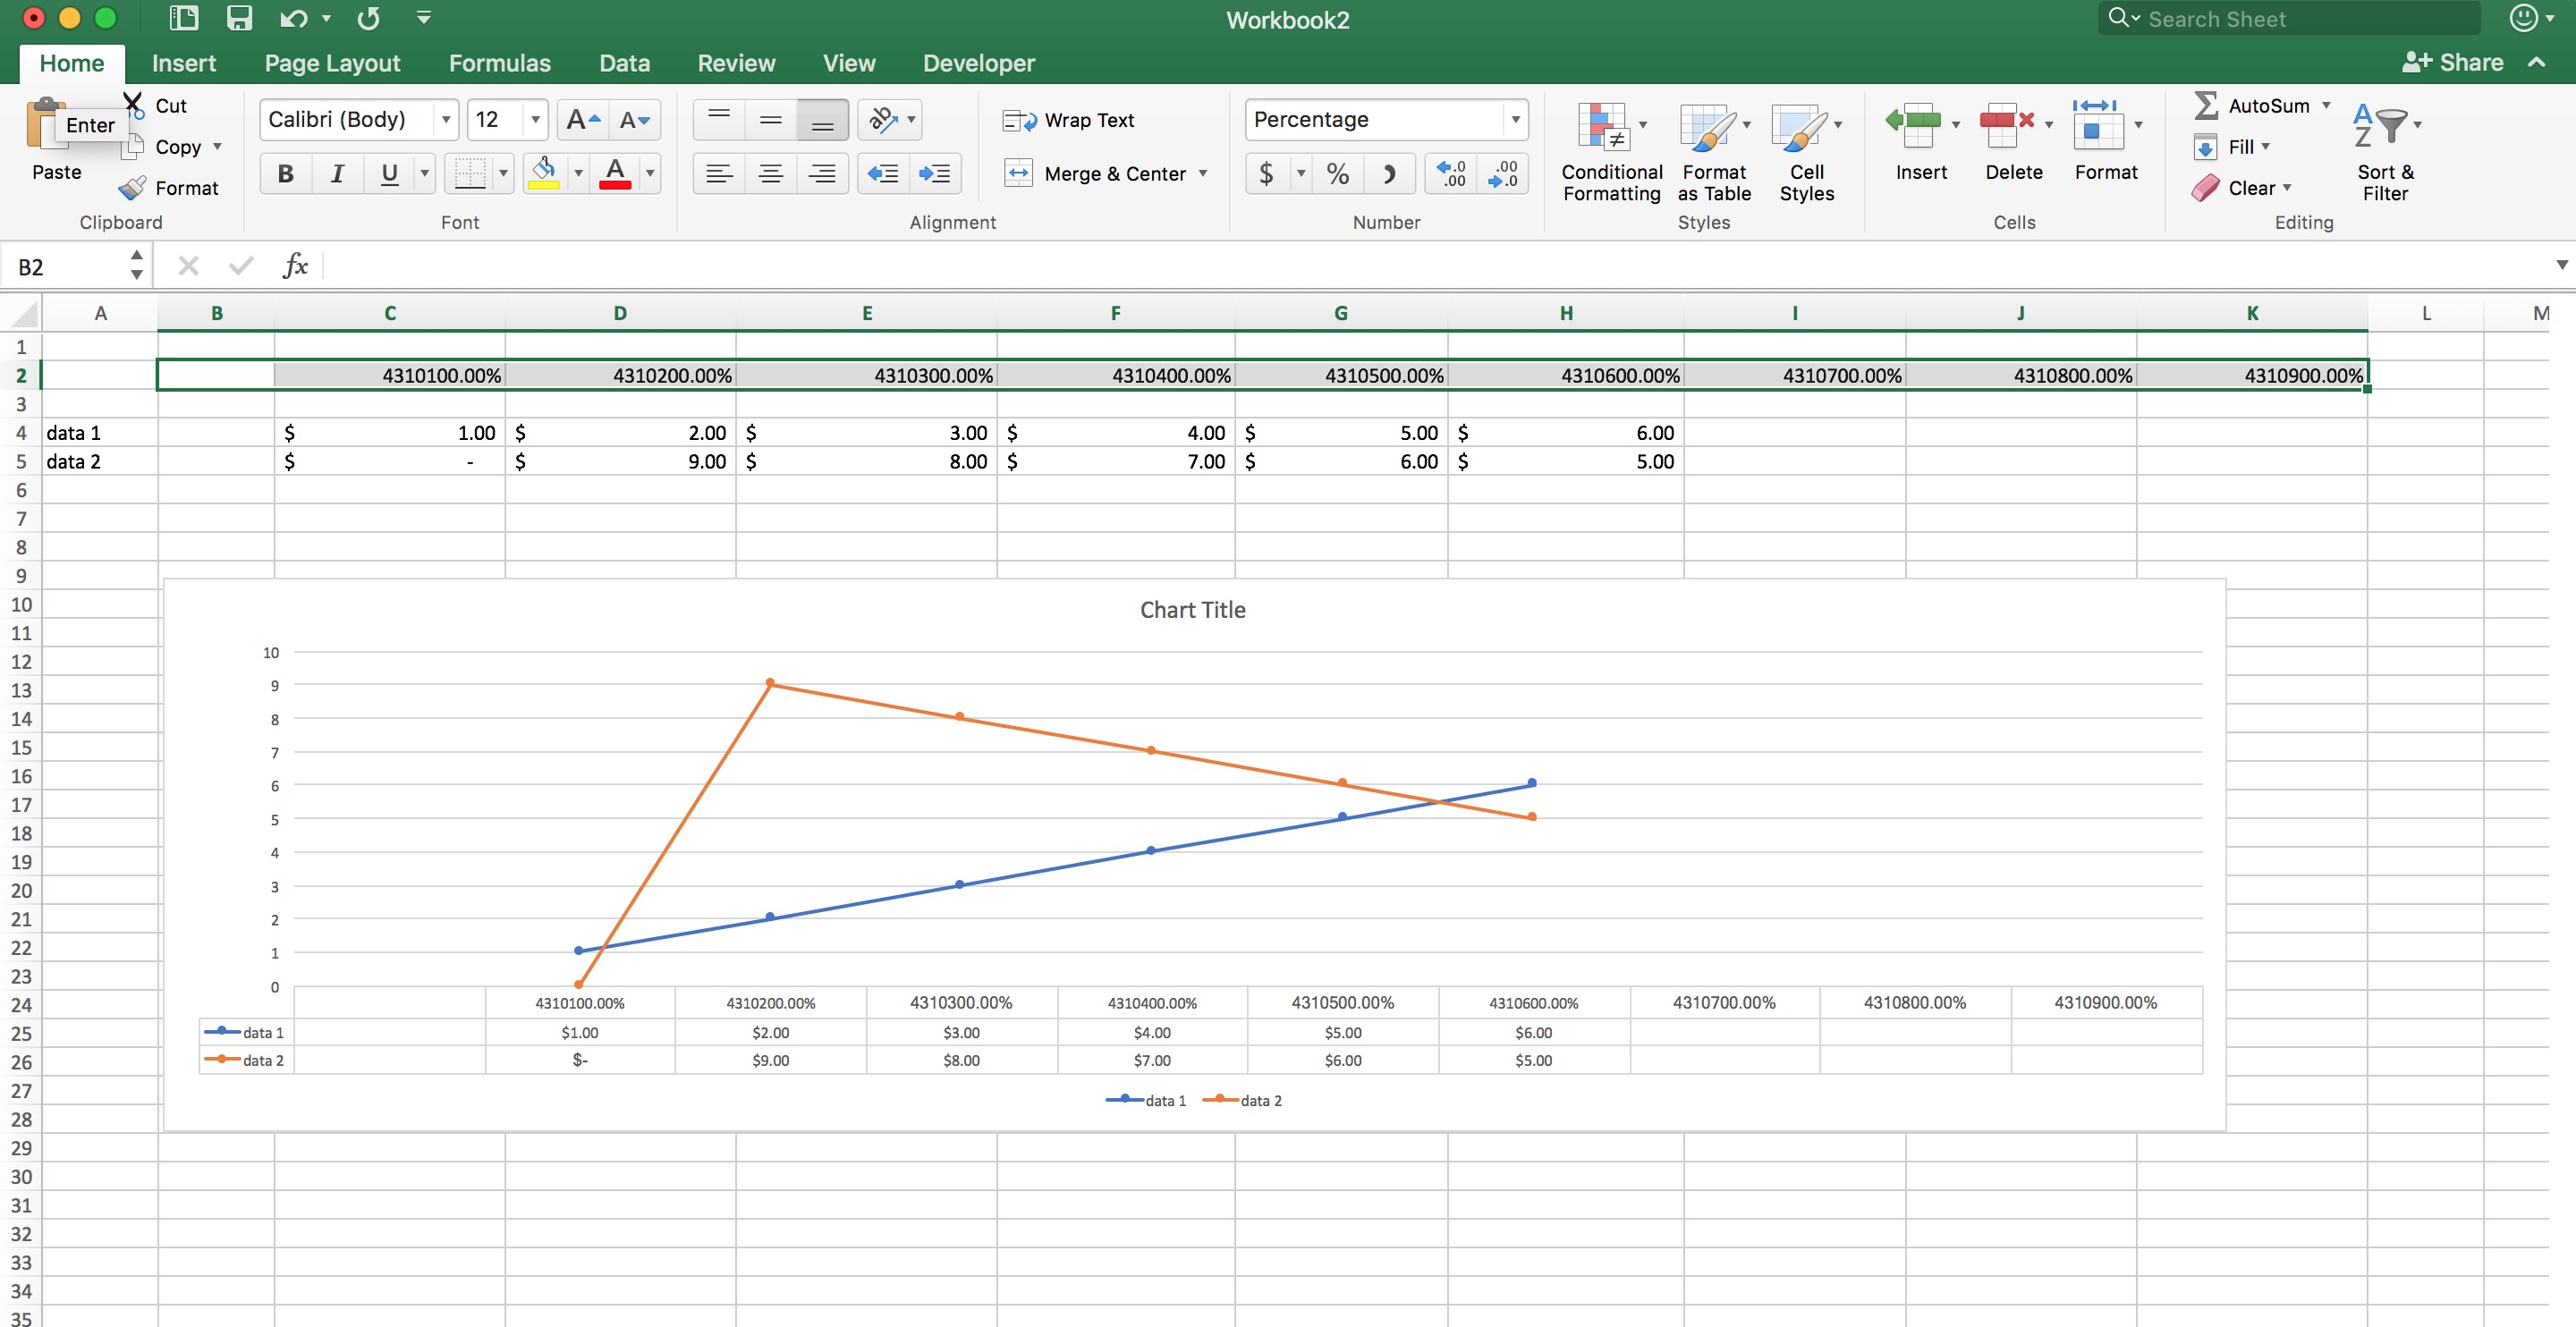Decrease font size with small A icon
Image resolution: width=2576 pixels, height=1327 pixels.
(x=634, y=120)
